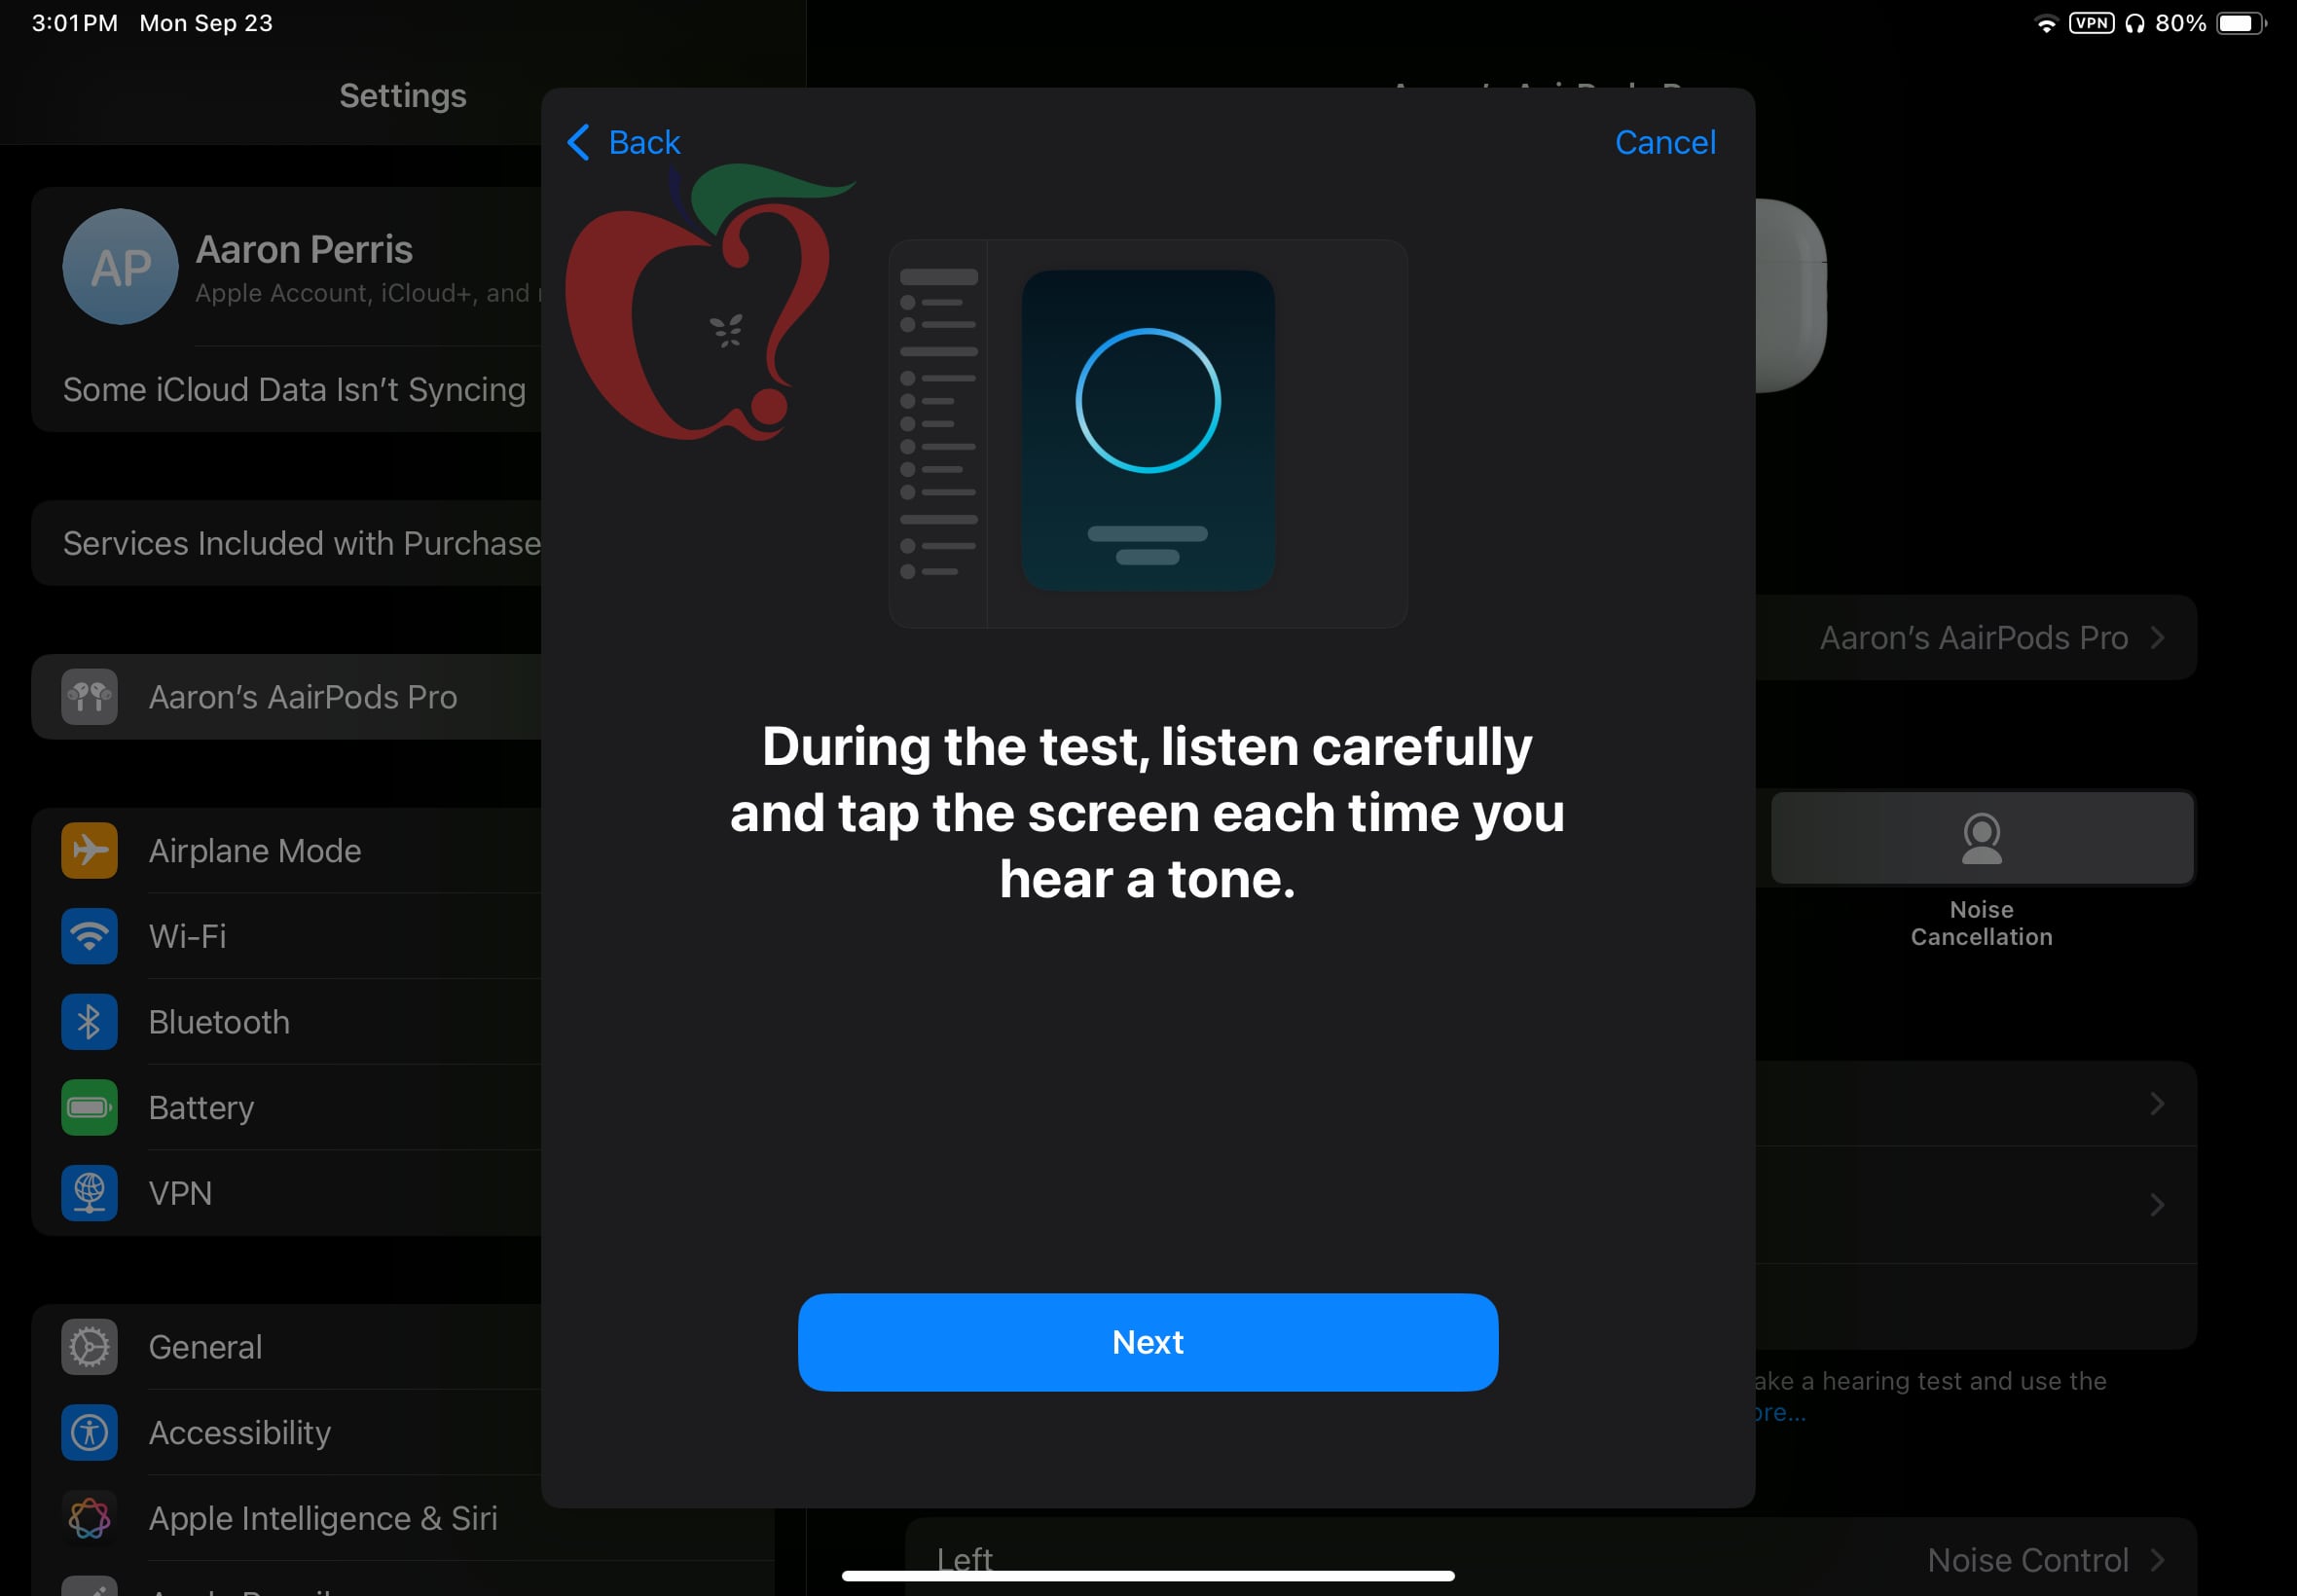Expand lower AirPods settings row chevron
2297x1596 pixels.
tap(2158, 1204)
